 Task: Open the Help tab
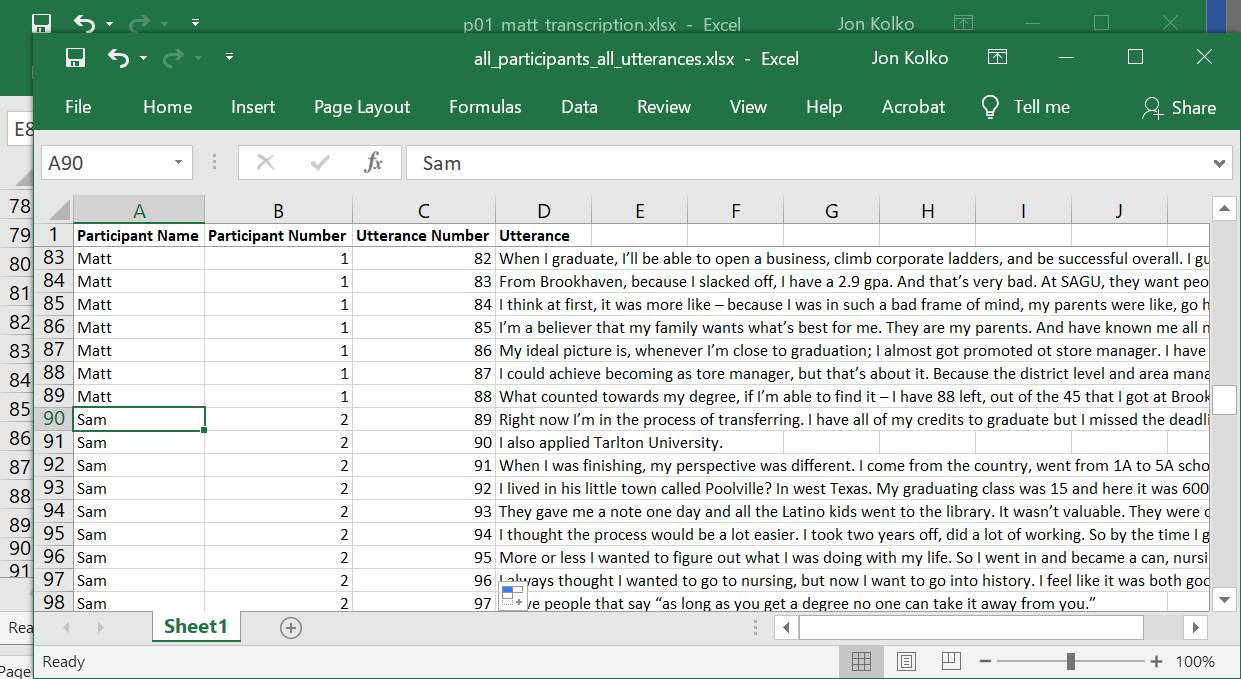824,107
